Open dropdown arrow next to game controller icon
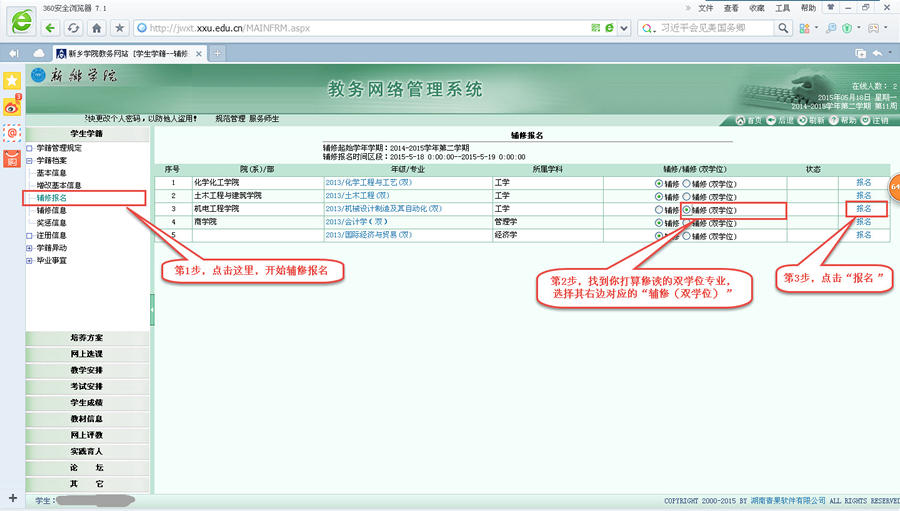Image resolution: width=900 pixels, height=511 pixels. (886, 27)
